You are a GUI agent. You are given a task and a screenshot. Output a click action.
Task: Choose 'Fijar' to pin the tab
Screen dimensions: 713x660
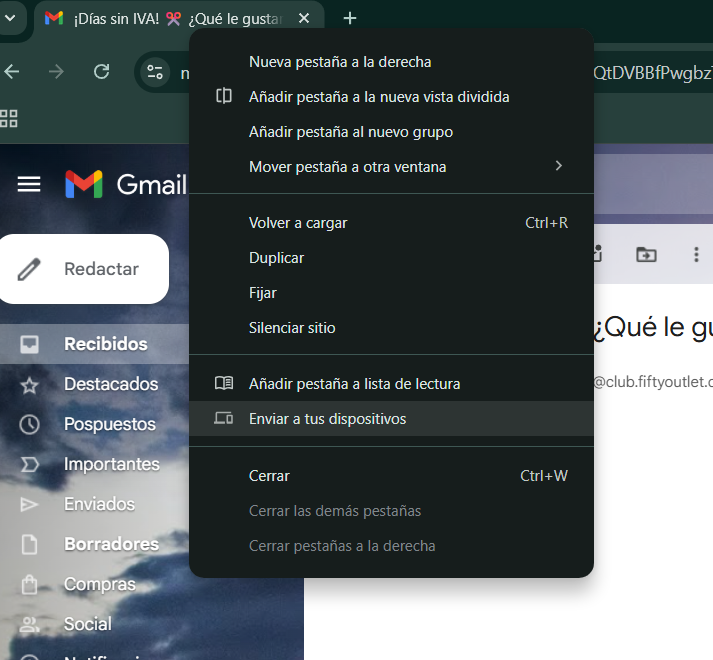click(263, 293)
